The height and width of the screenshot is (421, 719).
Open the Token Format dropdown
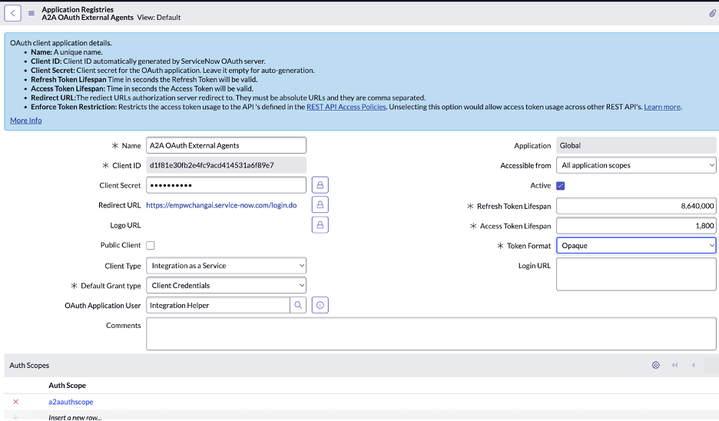click(636, 245)
